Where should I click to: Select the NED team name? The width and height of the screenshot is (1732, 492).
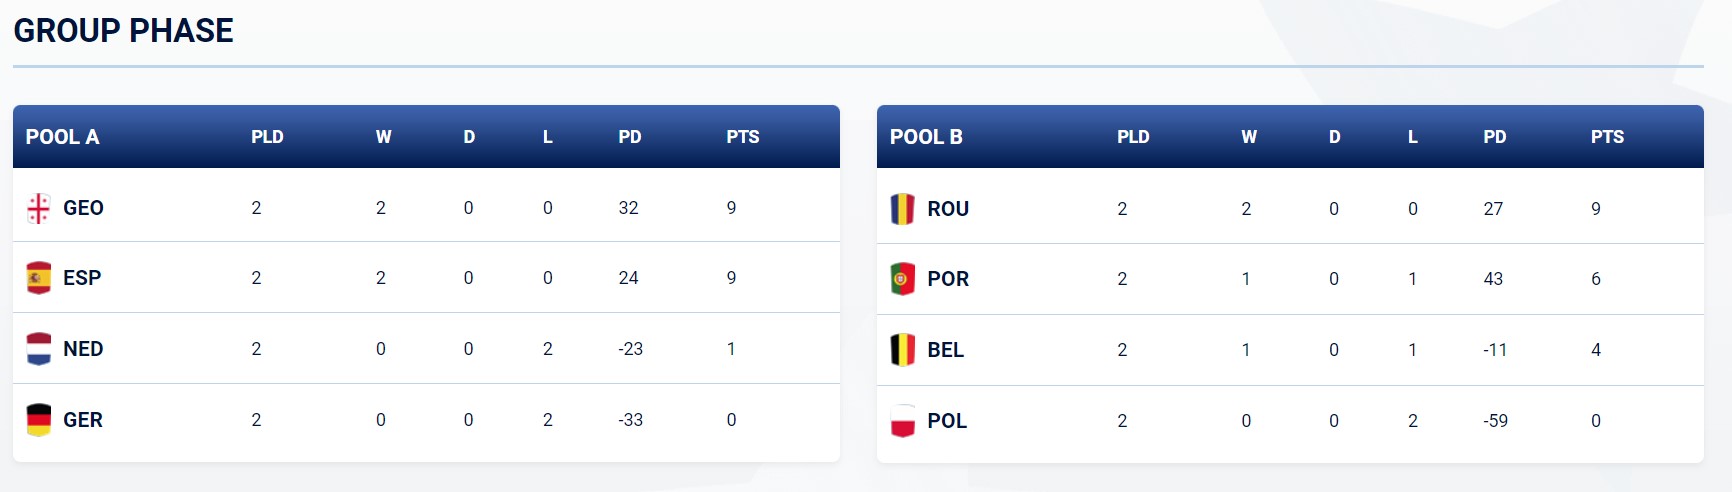(83, 349)
